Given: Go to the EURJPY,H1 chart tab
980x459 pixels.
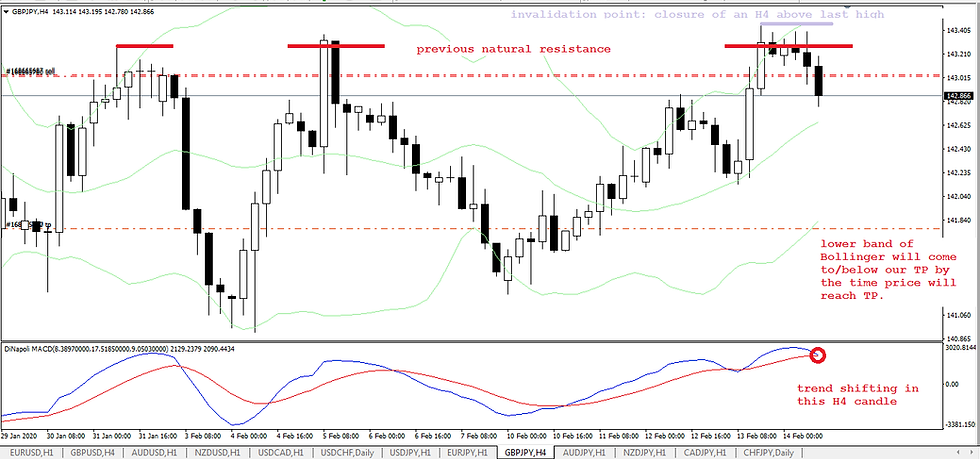Looking at the screenshot, I should tap(469, 453).
